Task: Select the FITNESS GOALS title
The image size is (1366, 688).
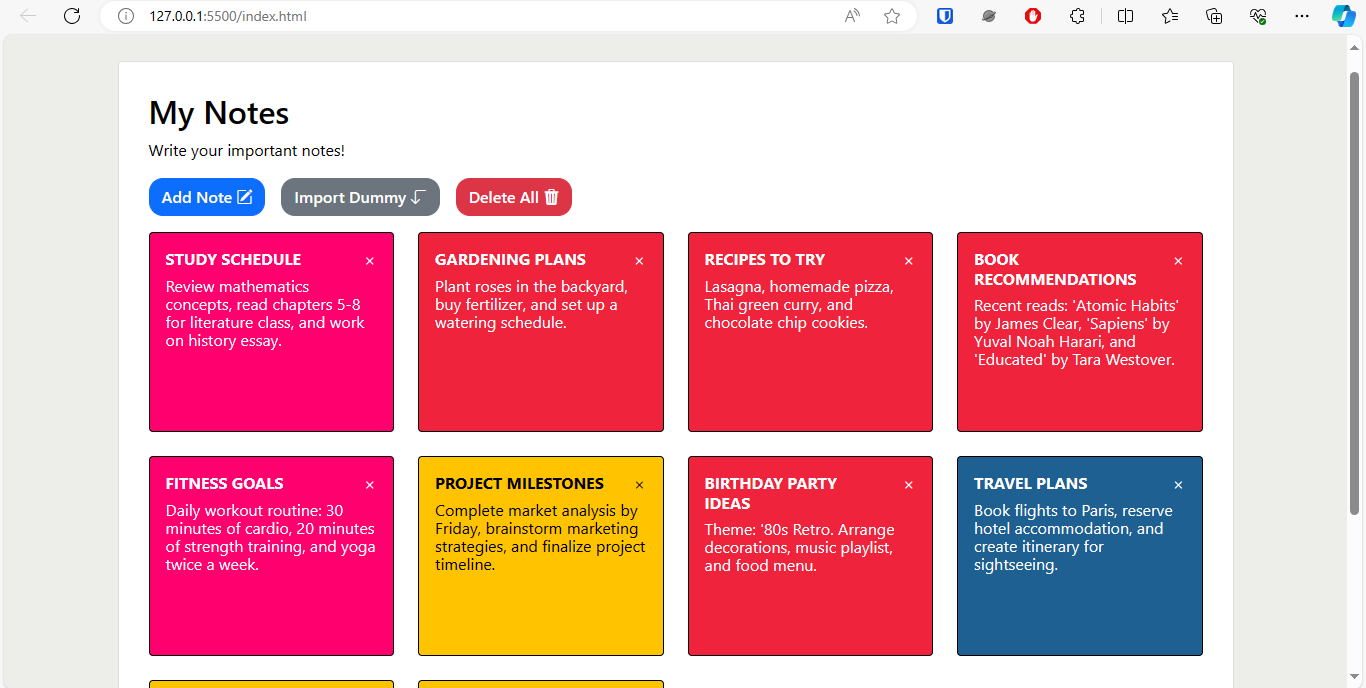Action: pyautogui.click(x=225, y=483)
